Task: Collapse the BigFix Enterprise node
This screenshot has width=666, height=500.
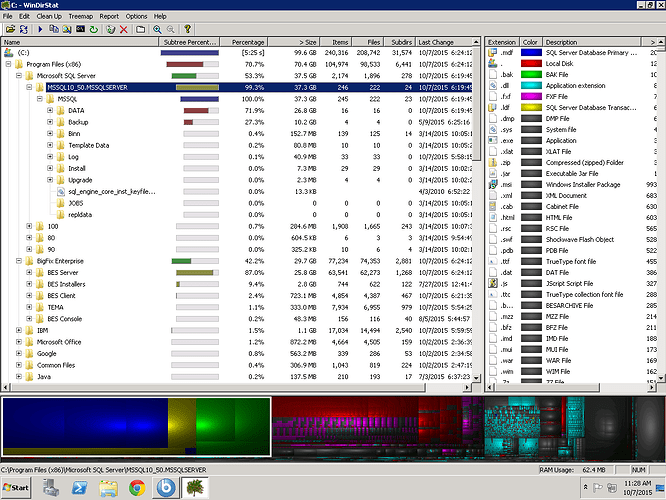Action: pyautogui.click(x=19, y=261)
